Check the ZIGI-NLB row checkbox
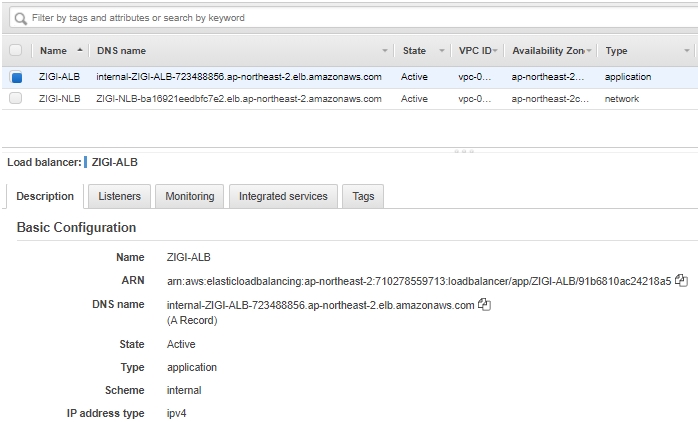The image size is (698, 422). click(16, 98)
